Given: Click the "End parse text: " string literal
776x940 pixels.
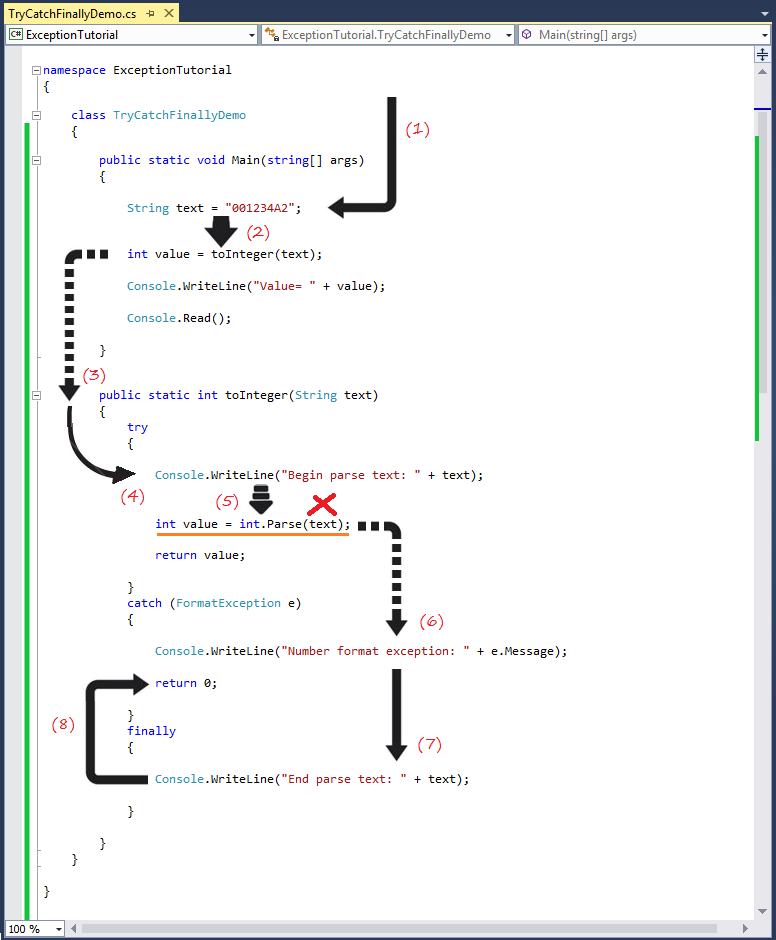Looking at the screenshot, I should [344, 779].
